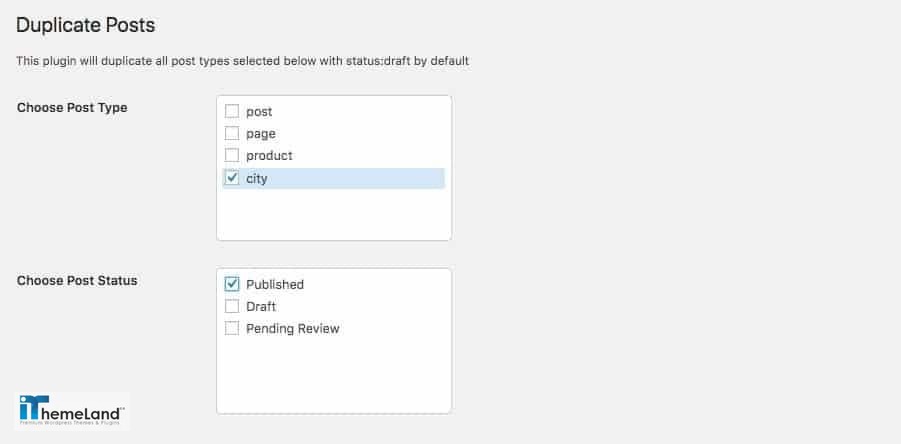Click the highlighted 'city' row label

click(x=257, y=179)
